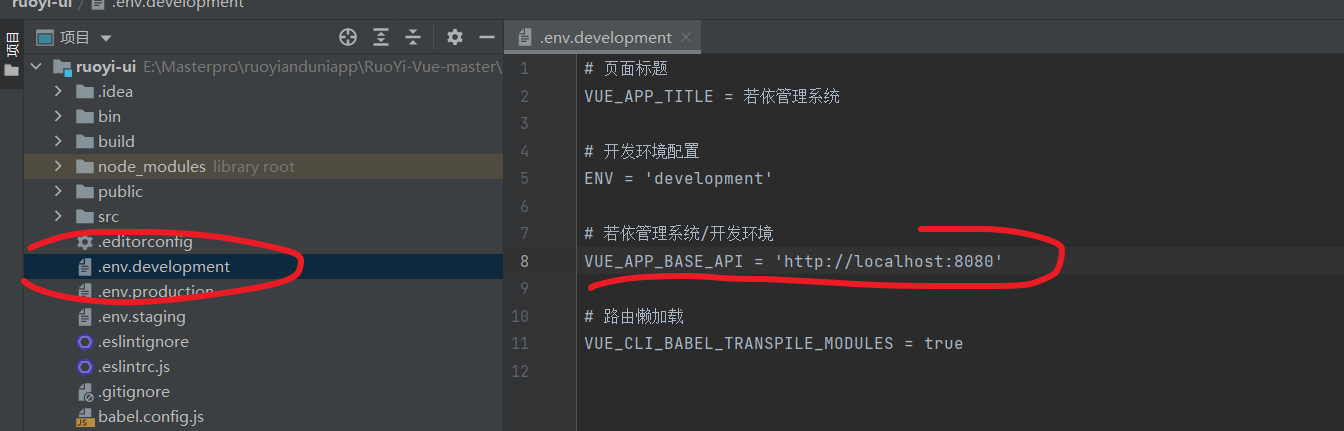Image resolution: width=1344 pixels, height=431 pixels.
Task: Click the .env.development file icon
Action: (85, 267)
